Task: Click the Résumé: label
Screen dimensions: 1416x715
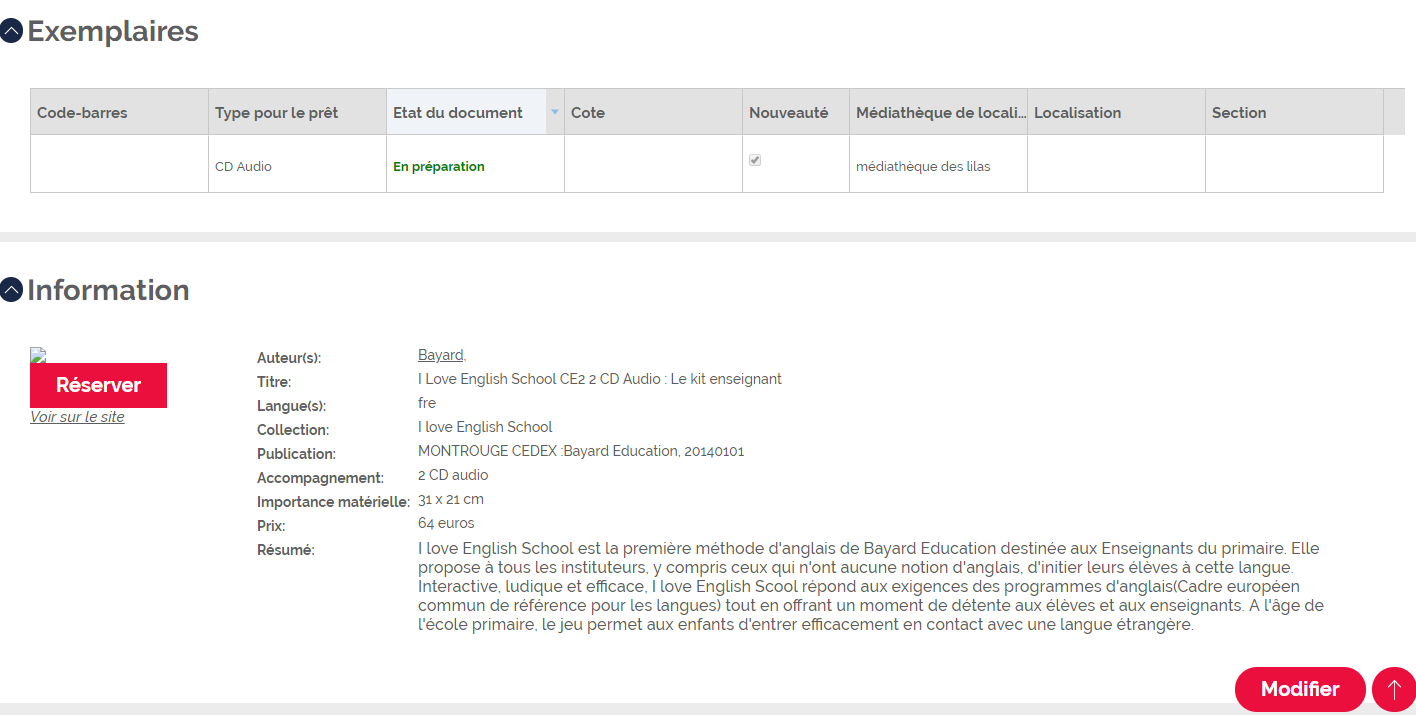Action: point(286,550)
